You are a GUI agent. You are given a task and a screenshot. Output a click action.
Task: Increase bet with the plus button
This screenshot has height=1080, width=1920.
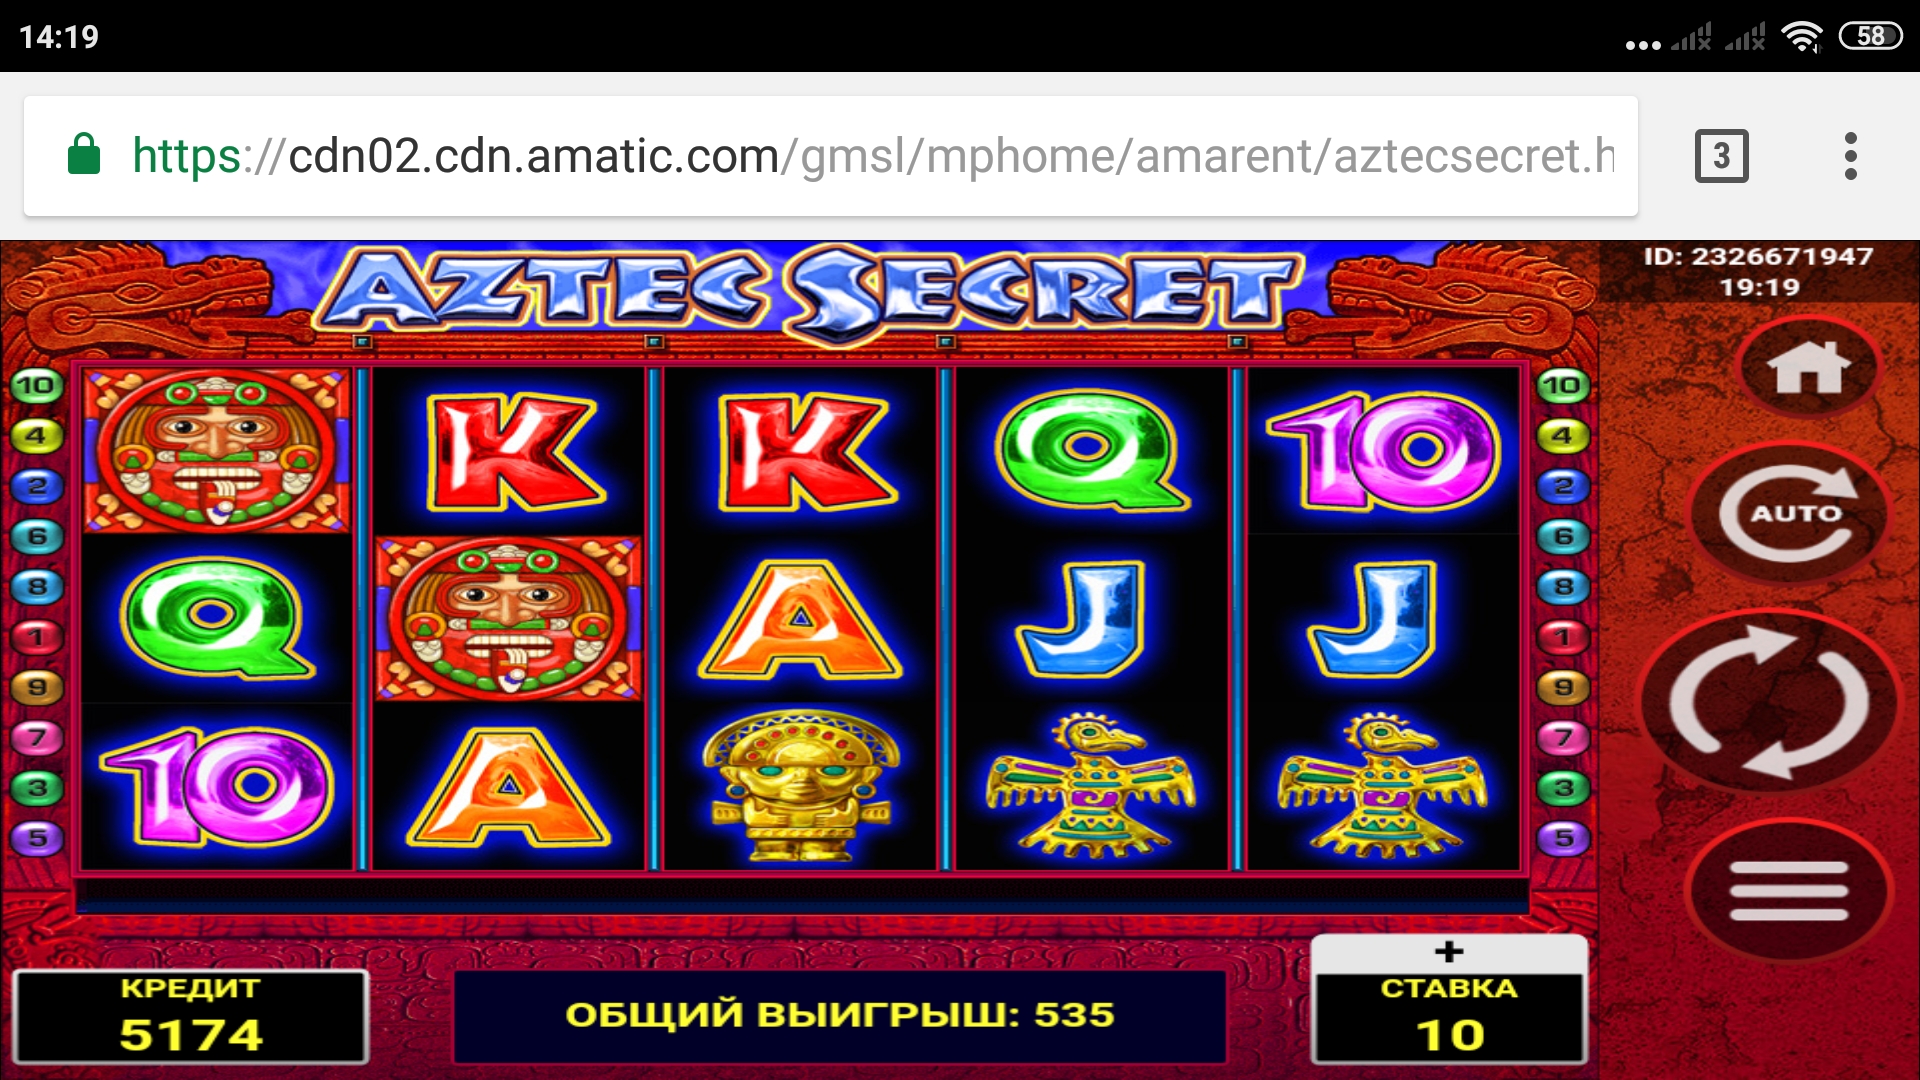coord(1448,951)
